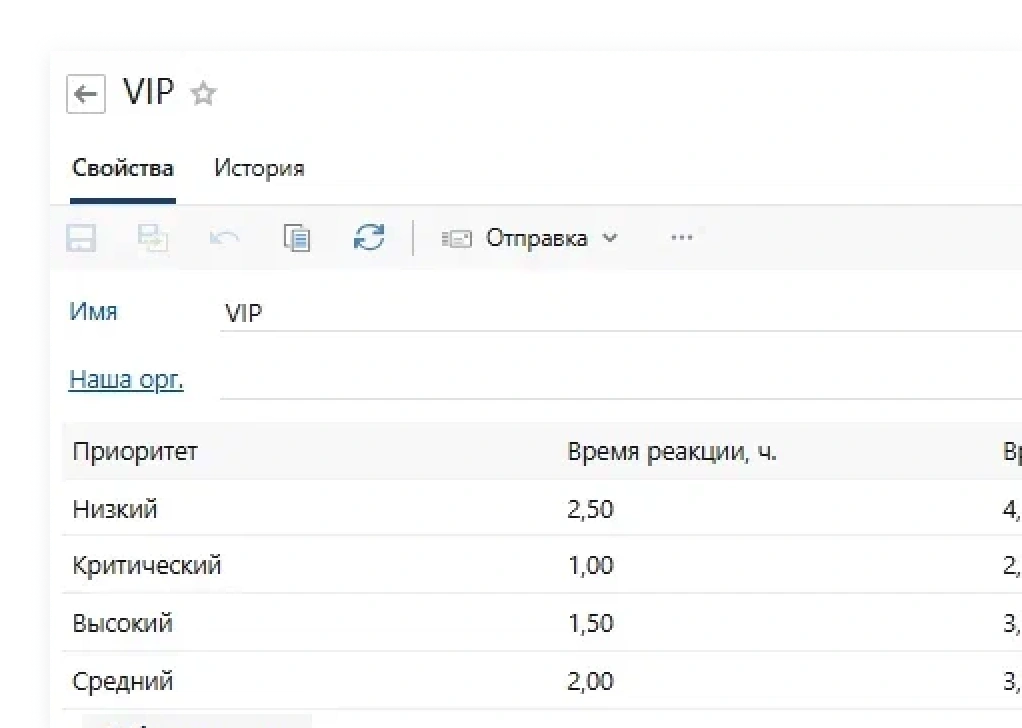Click the Undo changes icon
This screenshot has width=1022, height=728.
[225, 238]
